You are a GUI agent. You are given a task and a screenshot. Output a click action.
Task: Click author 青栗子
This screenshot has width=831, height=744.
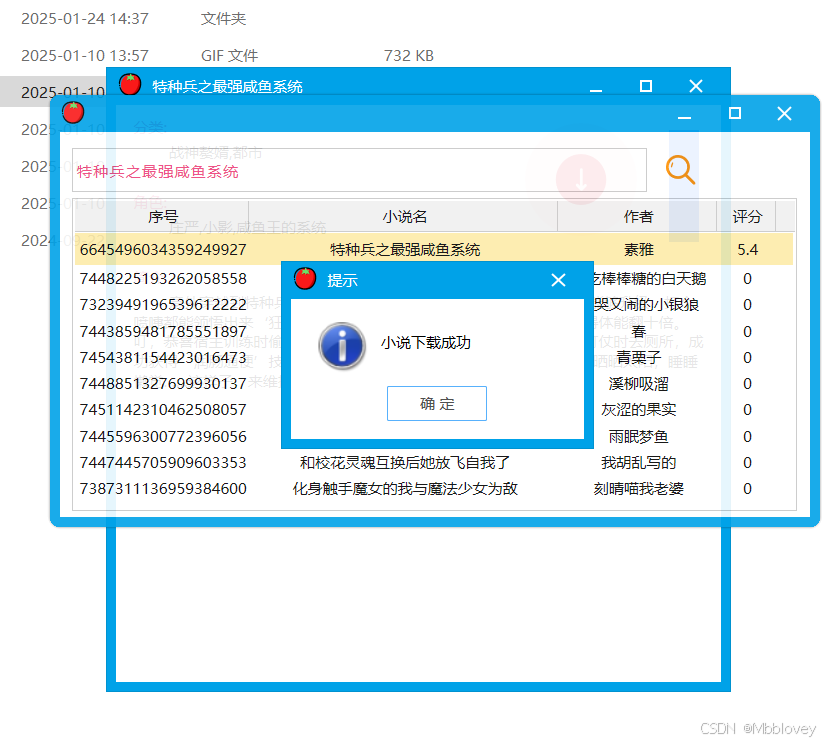click(639, 358)
